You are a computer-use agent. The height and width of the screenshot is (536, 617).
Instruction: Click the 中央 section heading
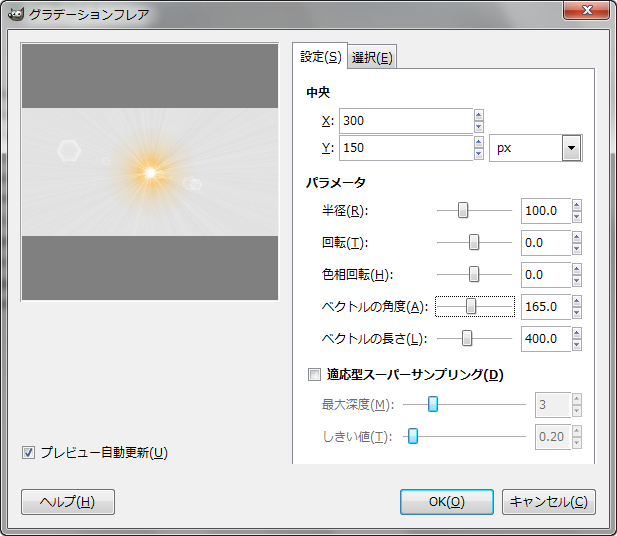click(318, 92)
